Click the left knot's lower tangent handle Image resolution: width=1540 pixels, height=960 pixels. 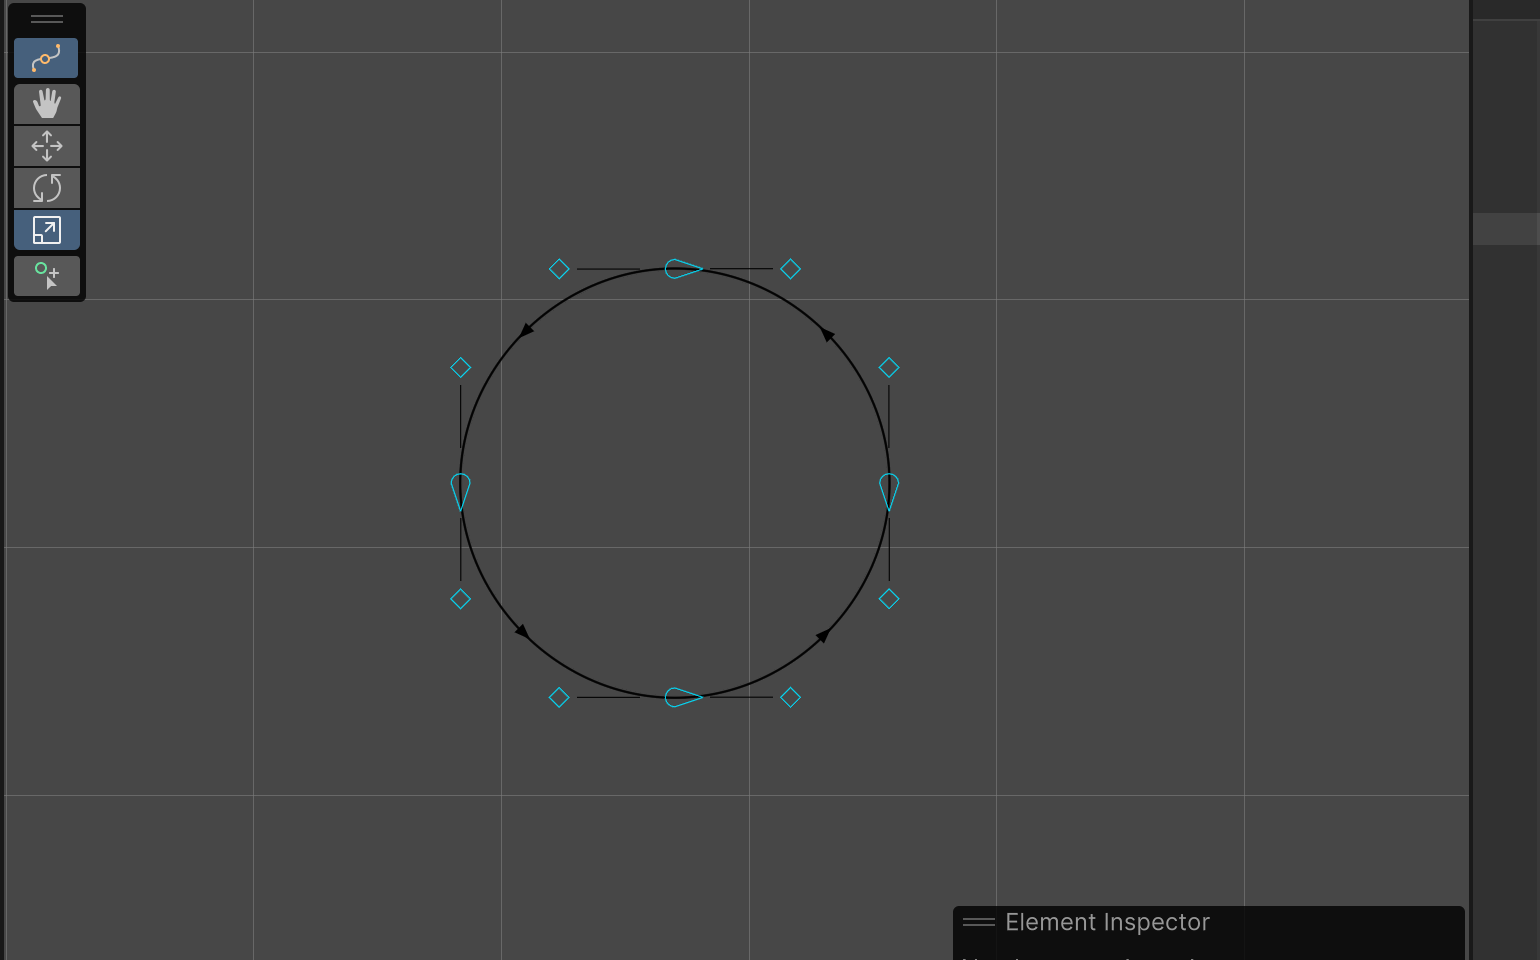point(460,599)
